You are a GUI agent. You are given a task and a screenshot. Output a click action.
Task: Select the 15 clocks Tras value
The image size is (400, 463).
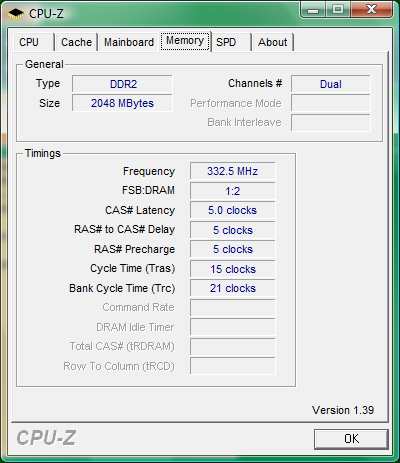point(233,269)
